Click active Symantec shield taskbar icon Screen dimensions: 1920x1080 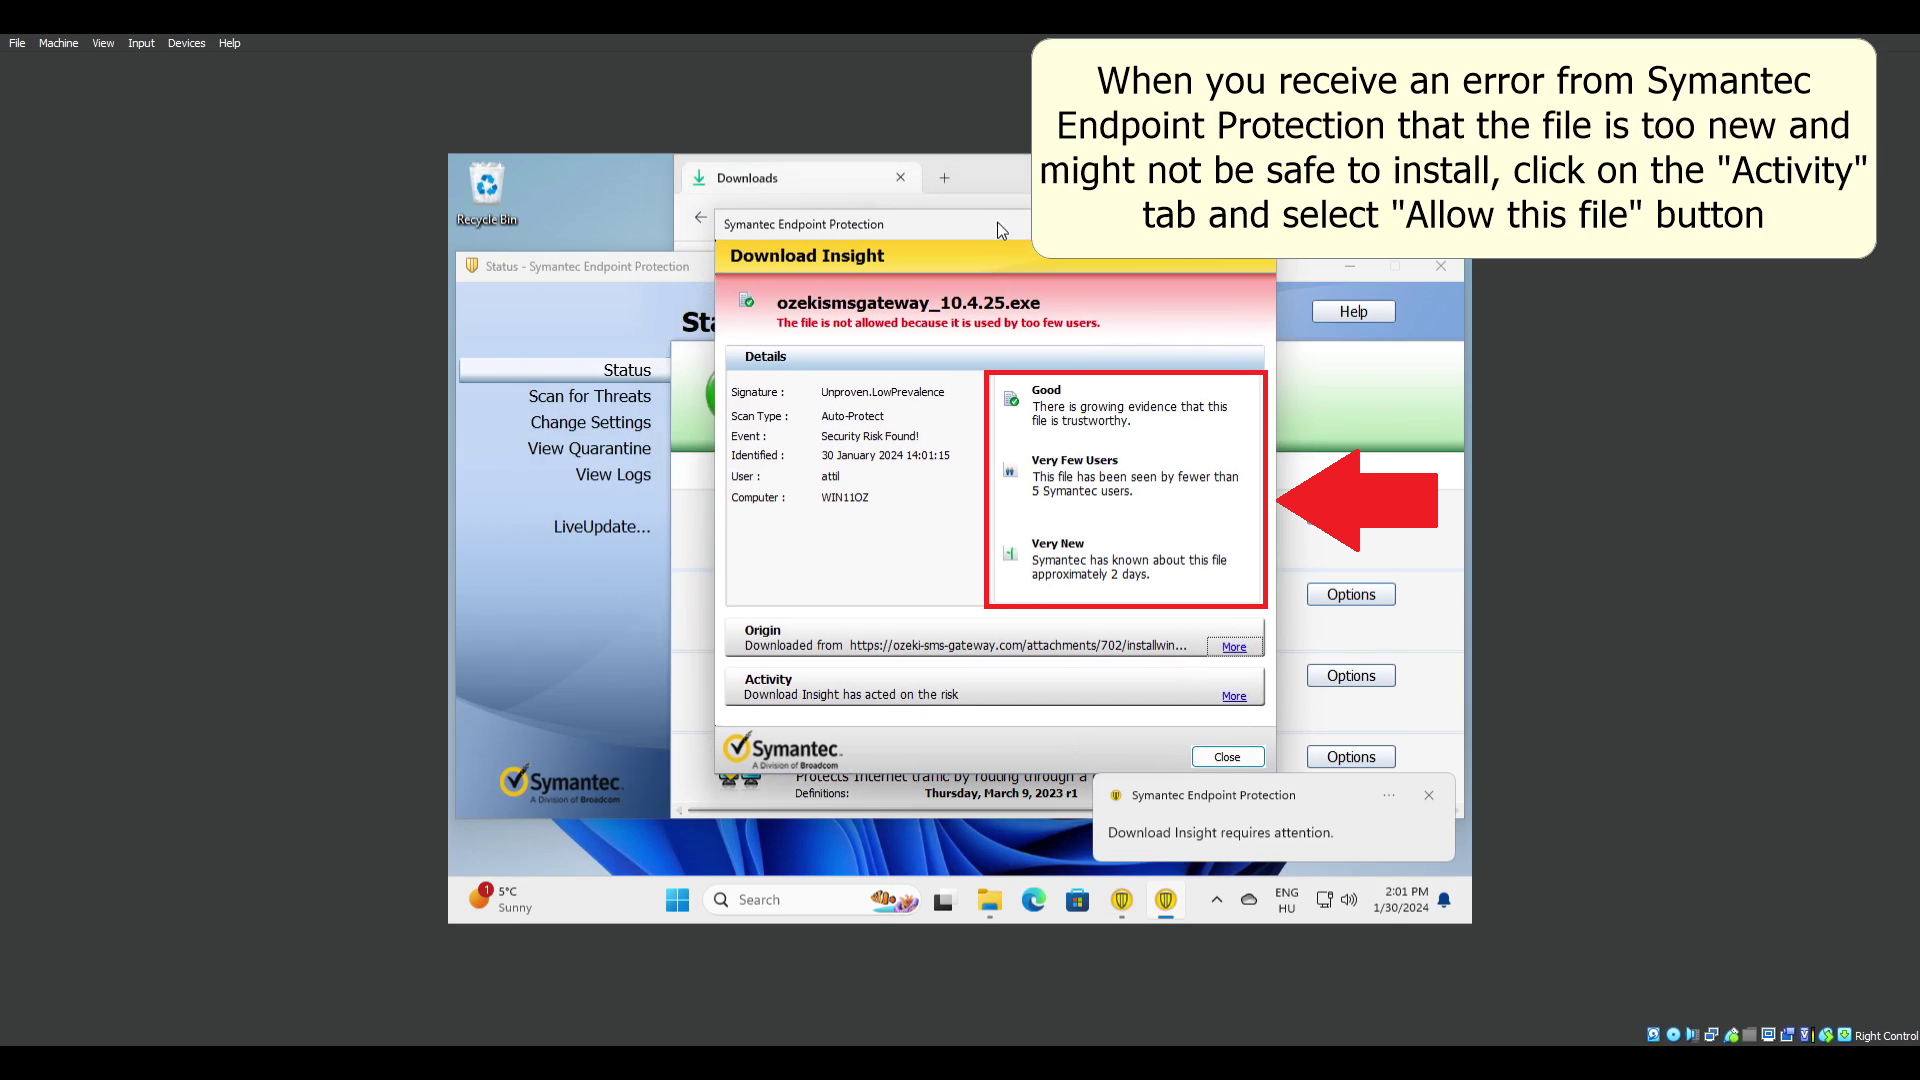[1165, 900]
